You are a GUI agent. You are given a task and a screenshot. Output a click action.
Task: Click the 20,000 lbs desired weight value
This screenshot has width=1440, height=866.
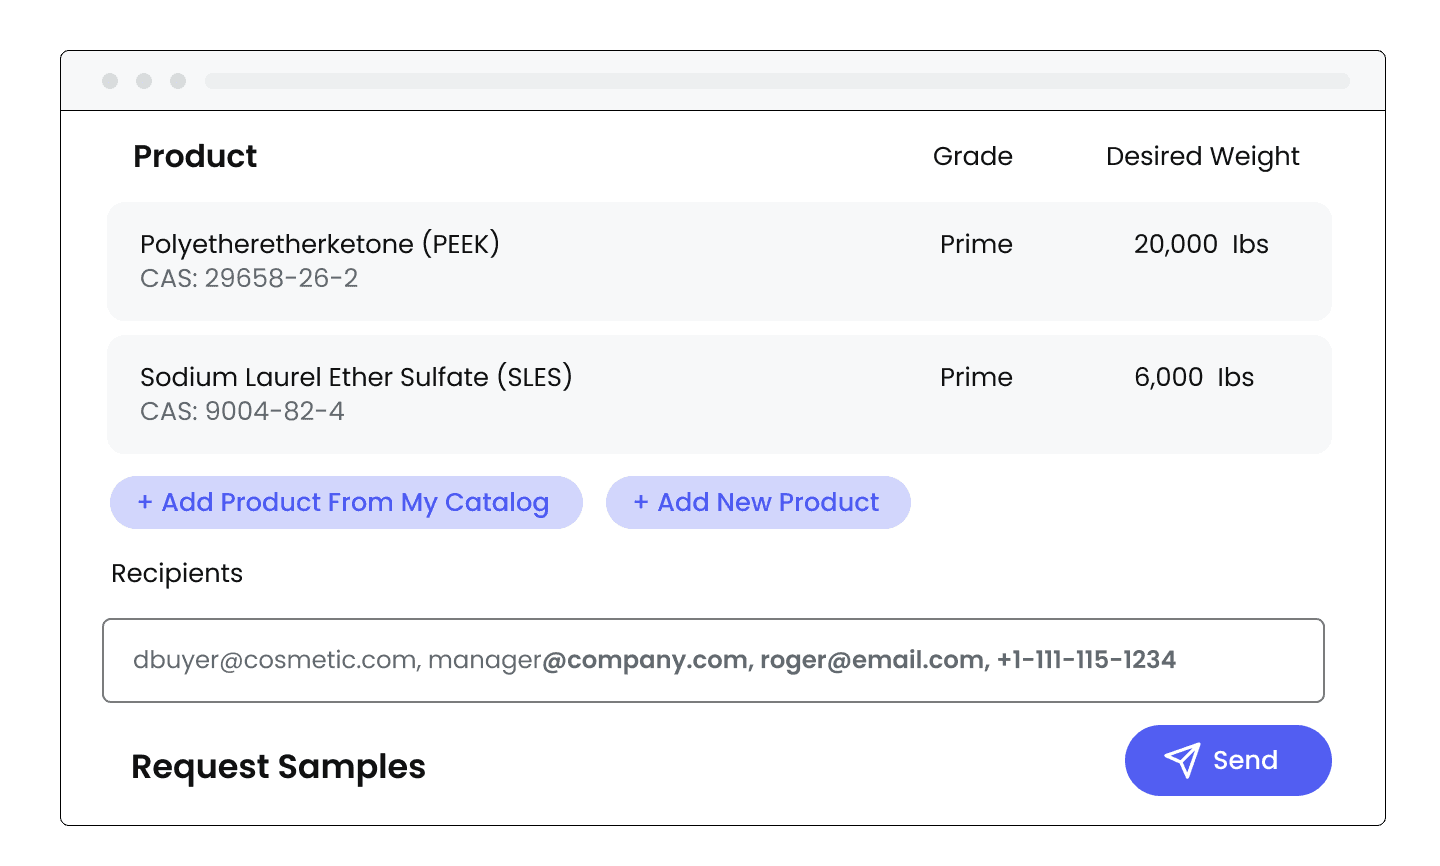pyautogui.click(x=1200, y=244)
